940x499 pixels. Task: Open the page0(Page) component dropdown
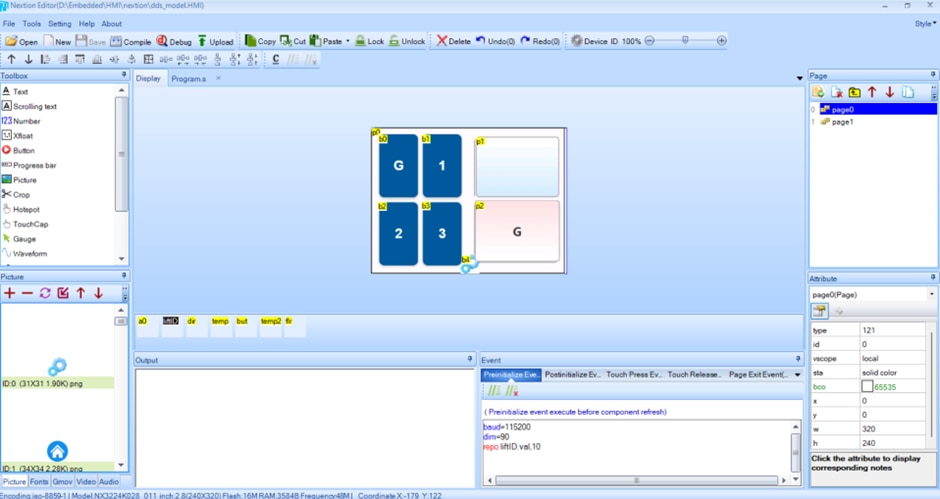click(x=932, y=294)
